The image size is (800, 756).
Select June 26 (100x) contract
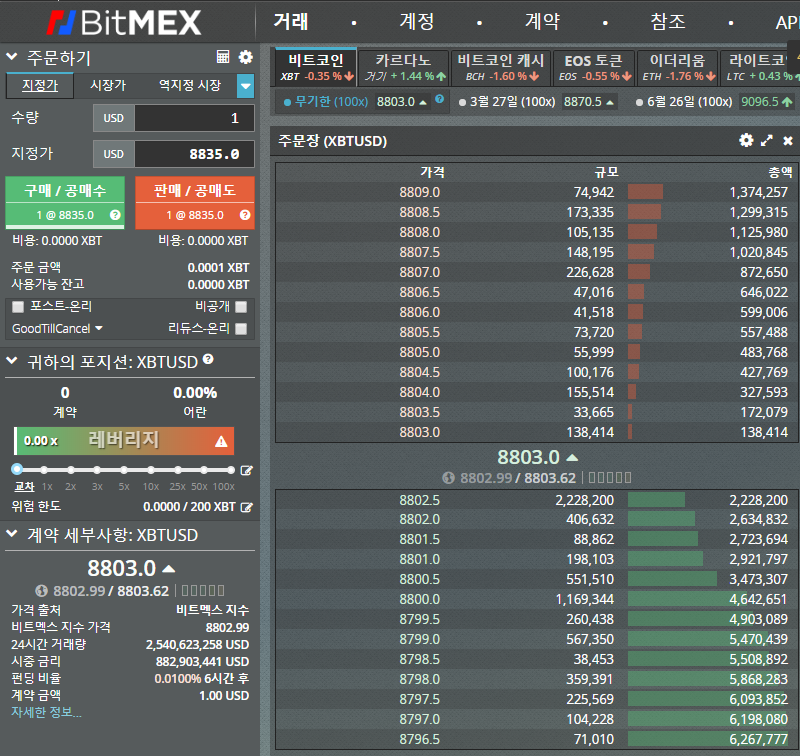tap(684, 102)
